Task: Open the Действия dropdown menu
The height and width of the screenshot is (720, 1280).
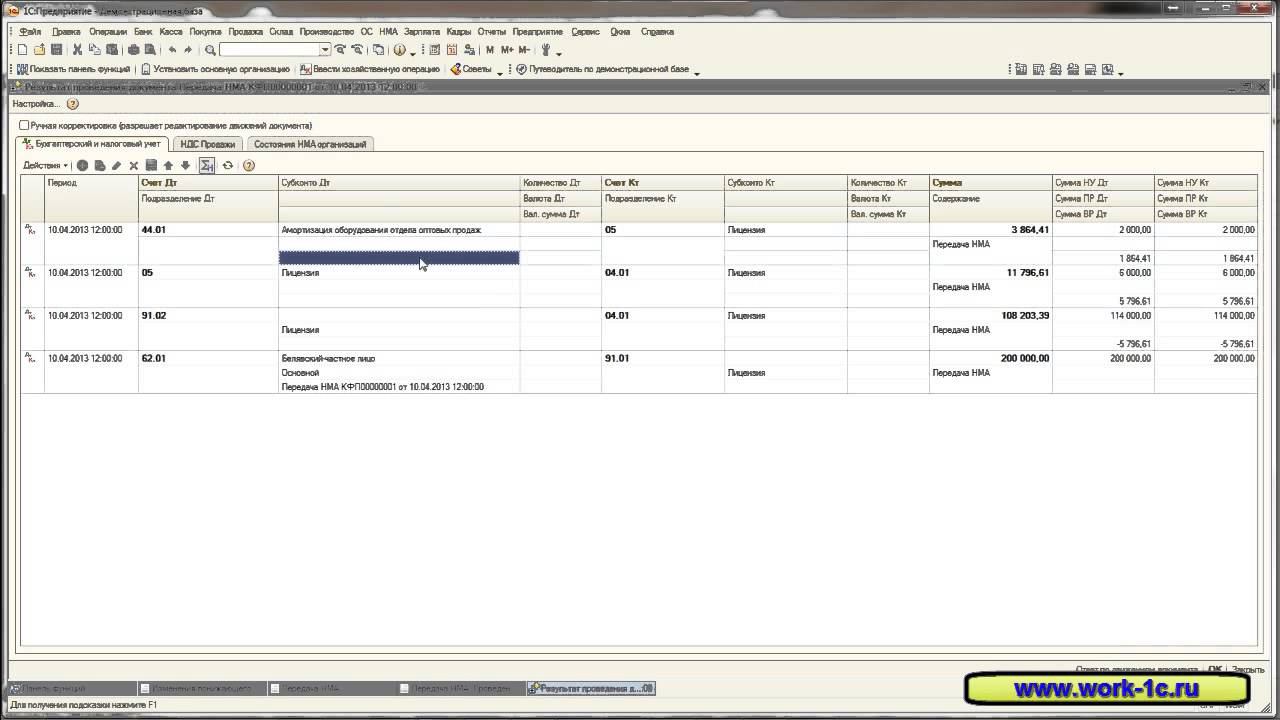Action: [45, 165]
